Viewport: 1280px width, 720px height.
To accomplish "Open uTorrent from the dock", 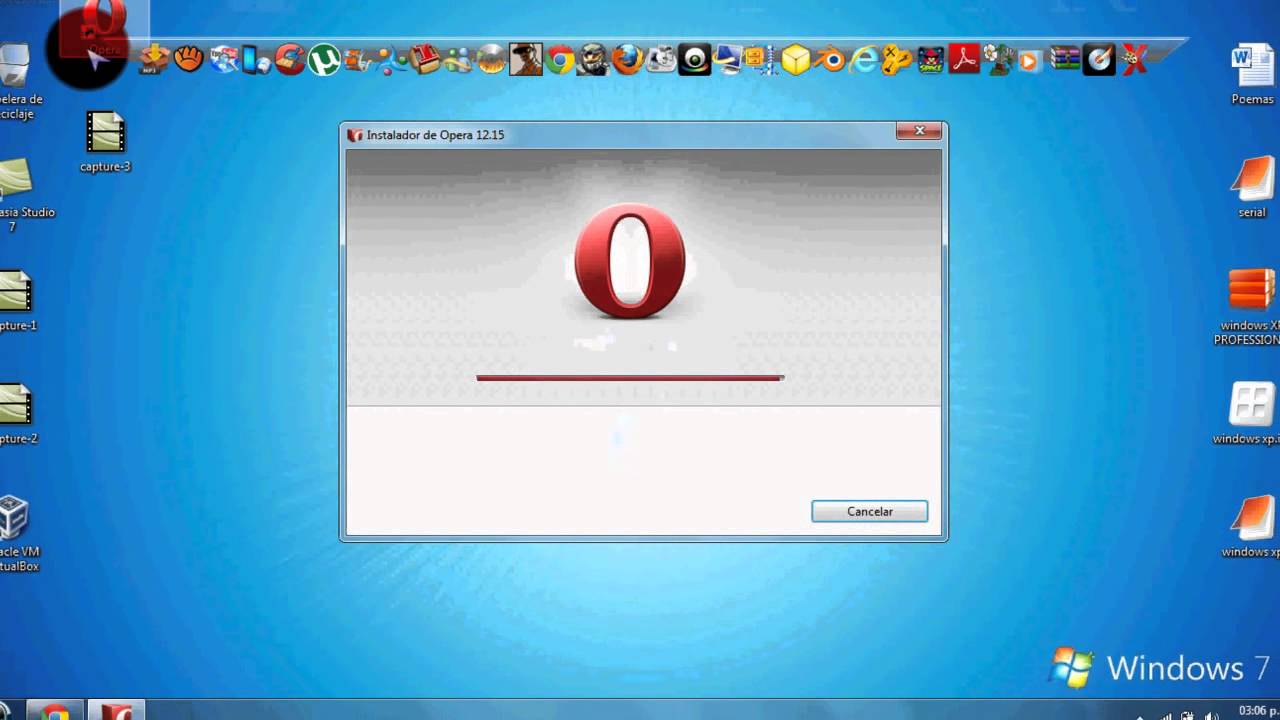I will click(324, 60).
